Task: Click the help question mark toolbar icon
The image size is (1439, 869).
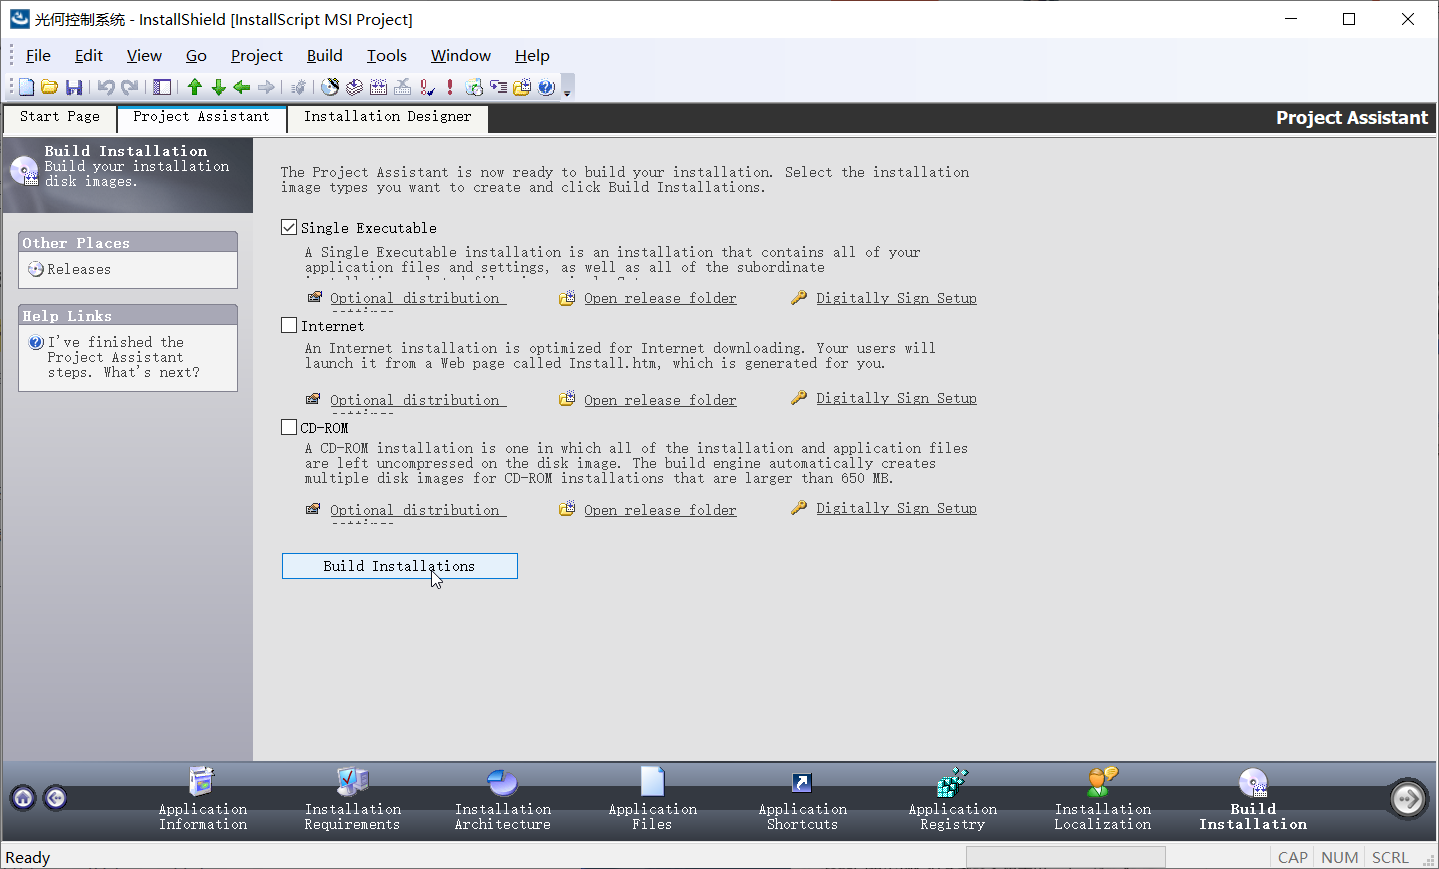Action: click(x=546, y=87)
